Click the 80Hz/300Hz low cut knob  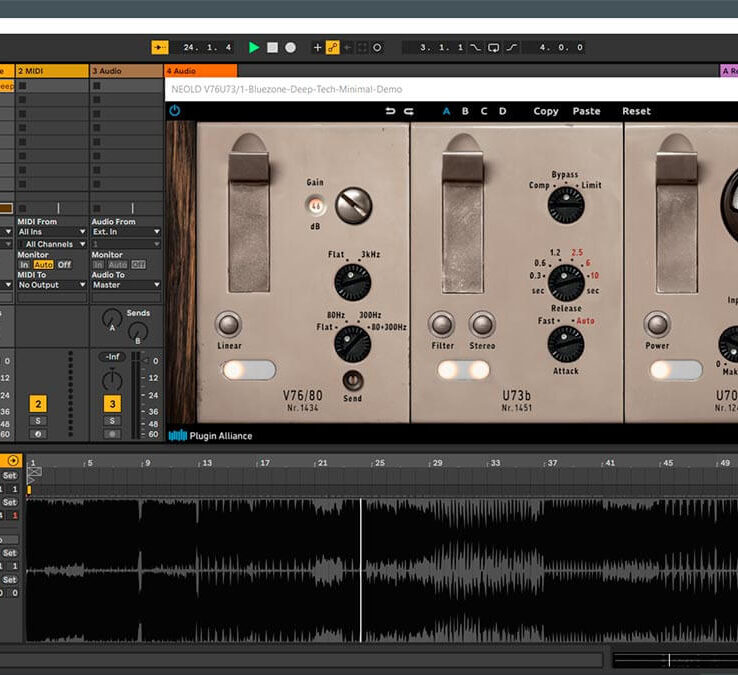(x=353, y=344)
